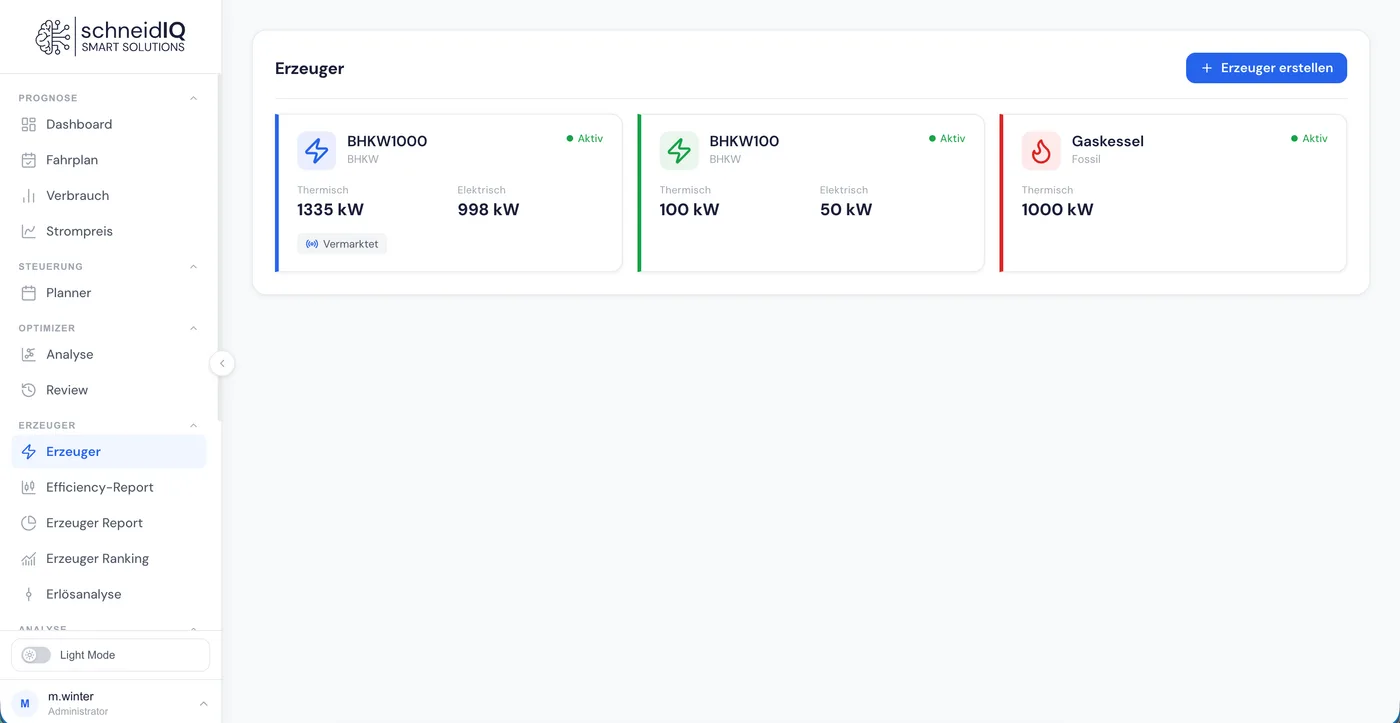Collapse the sidebar with arrow handle
Image resolution: width=1400 pixels, height=723 pixels.
tap(222, 364)
